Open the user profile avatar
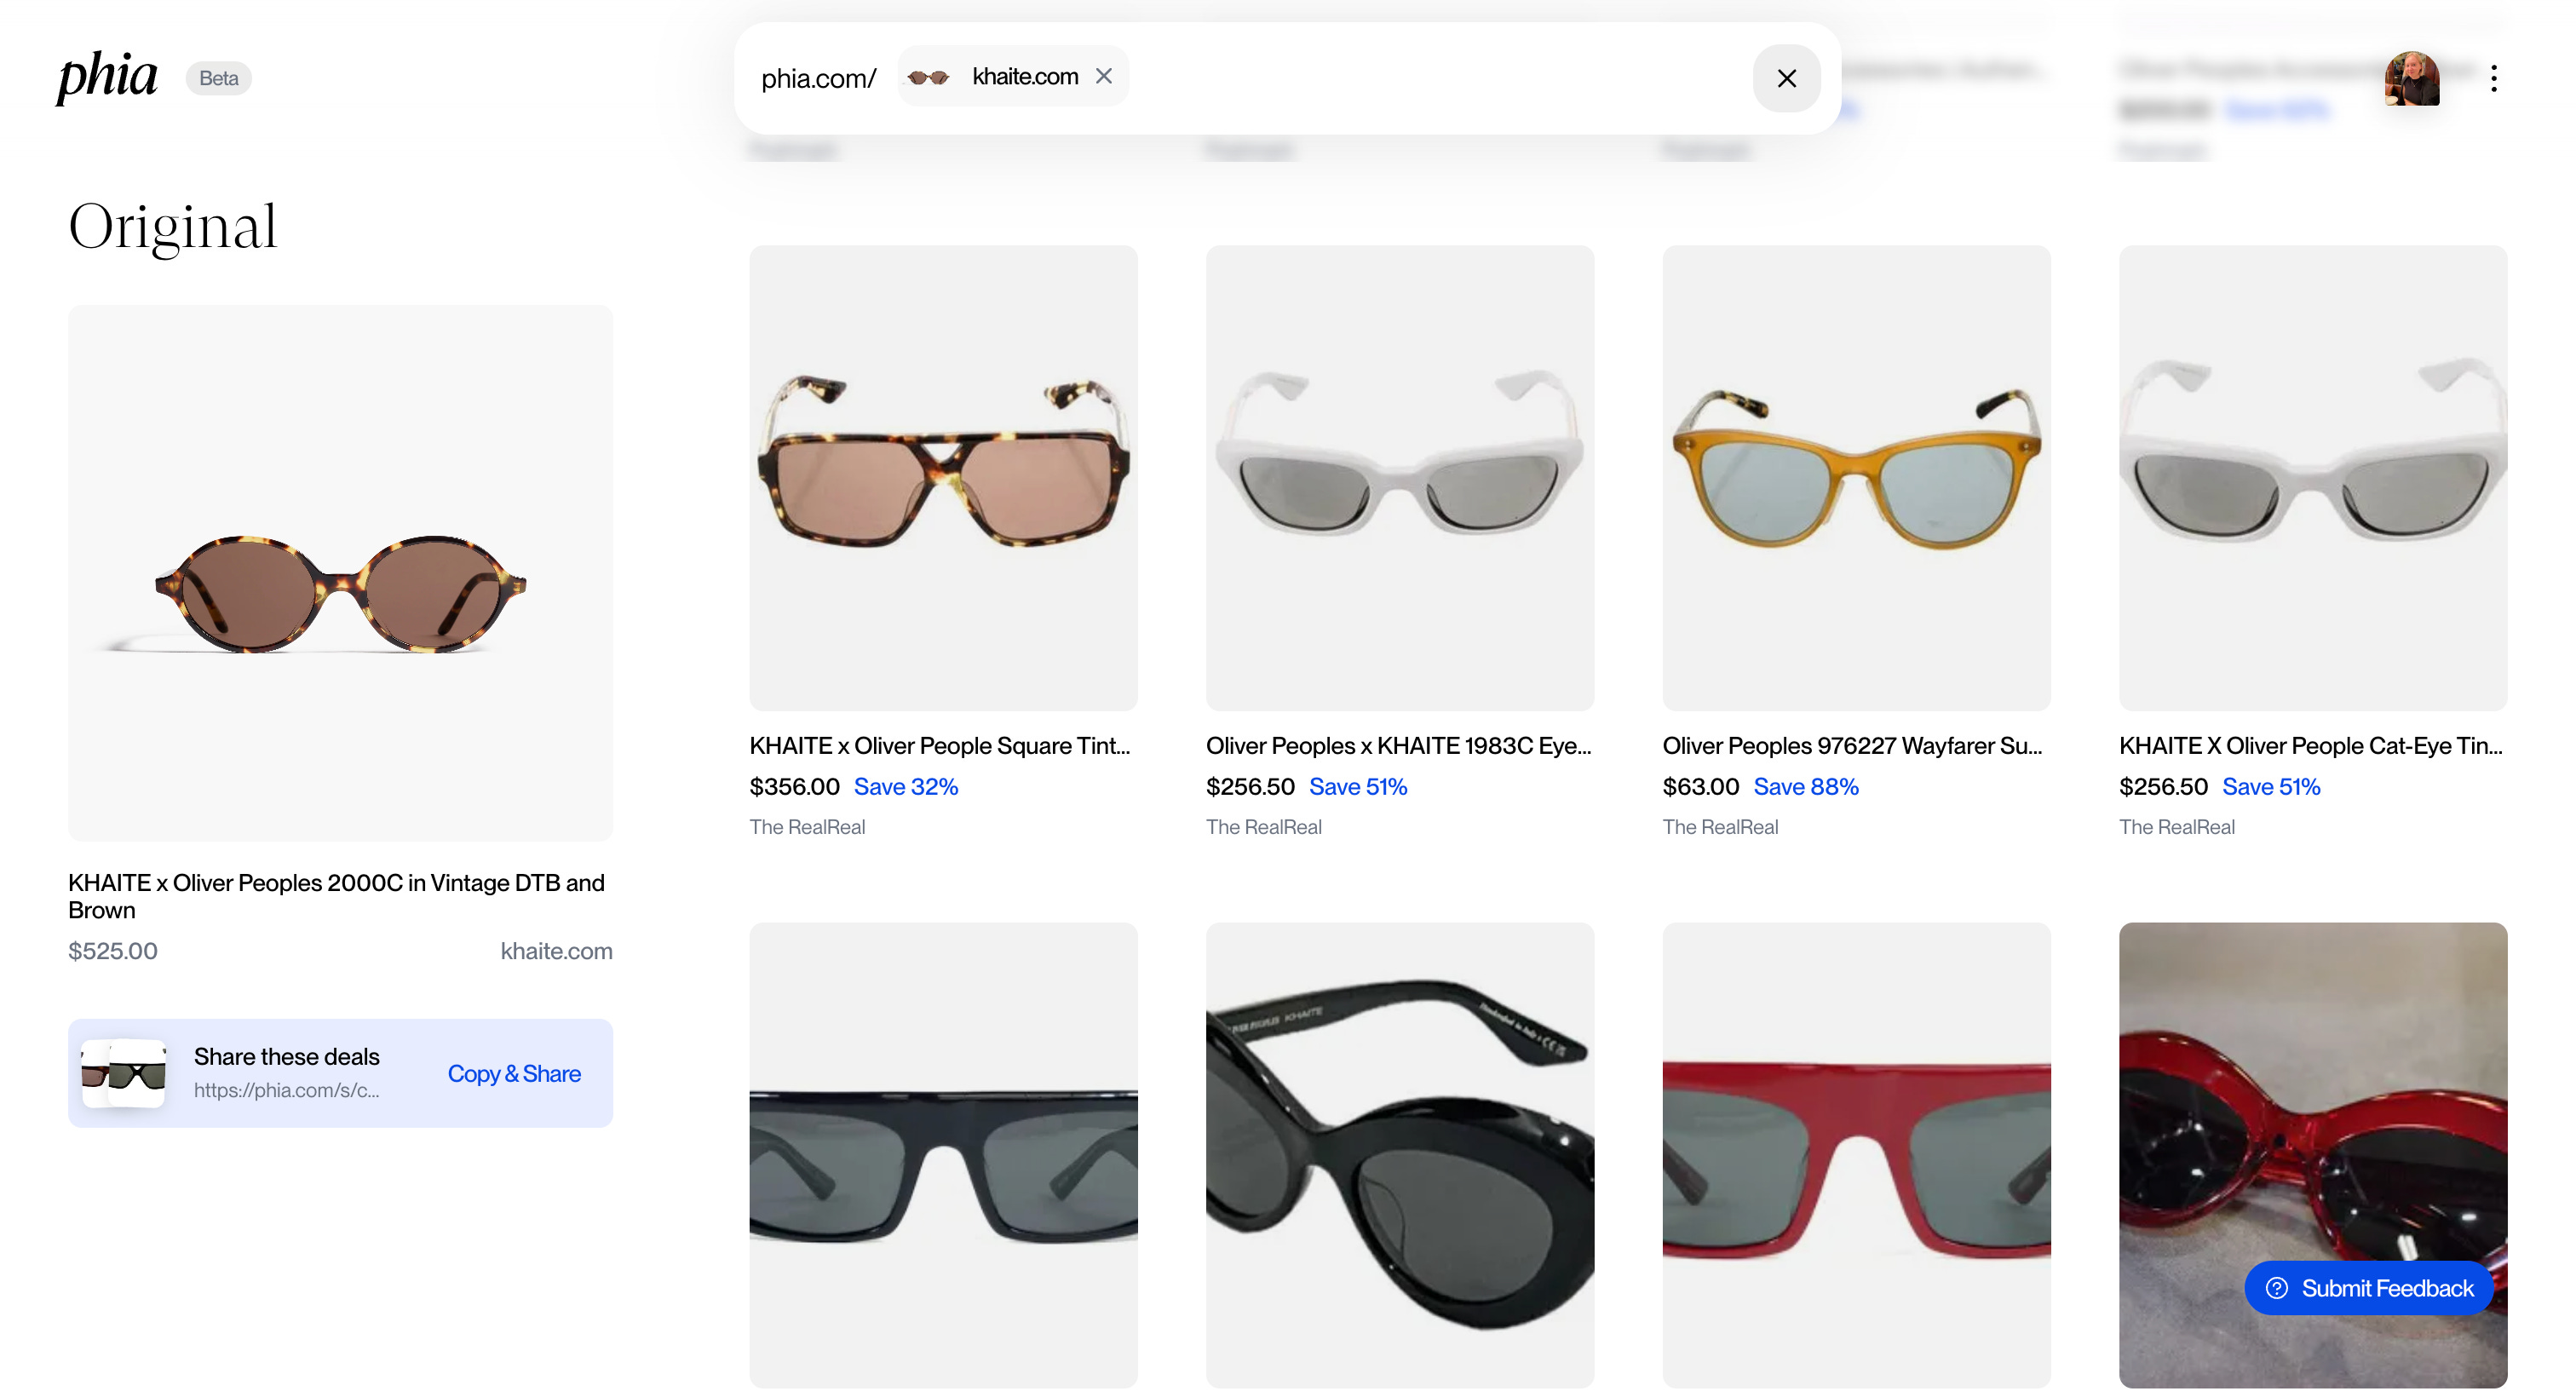The width and height of the screenshot is (2576, 1397). pos(2410,78)
